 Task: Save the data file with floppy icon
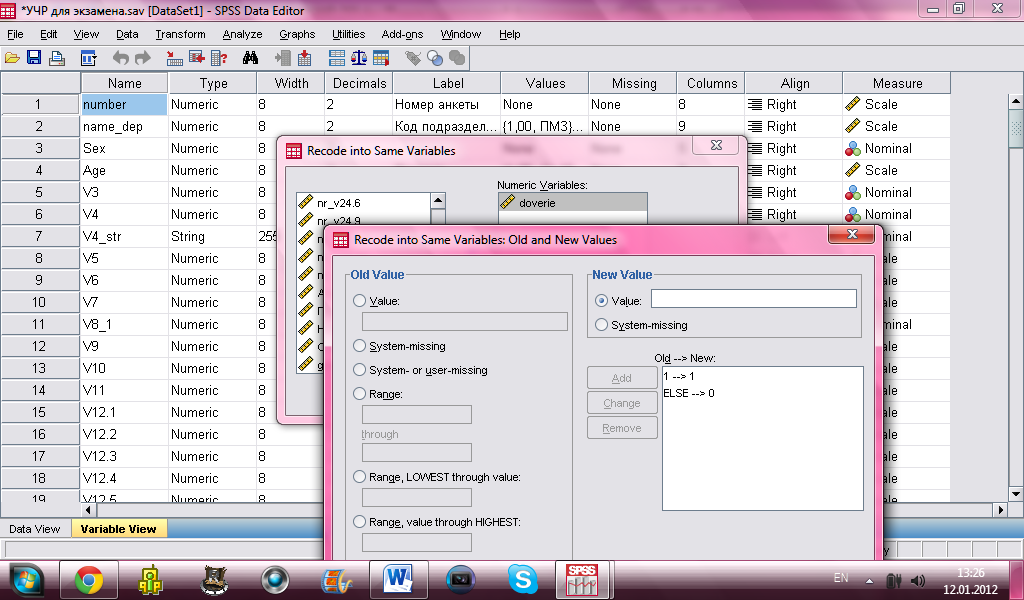click(x=34, y=58)
